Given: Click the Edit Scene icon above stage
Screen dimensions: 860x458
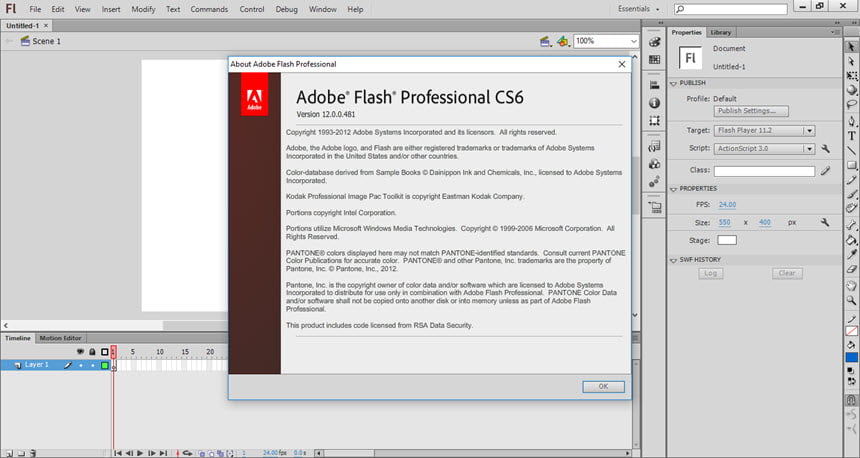Looking at the screenshot, I should tap(545, 41).
